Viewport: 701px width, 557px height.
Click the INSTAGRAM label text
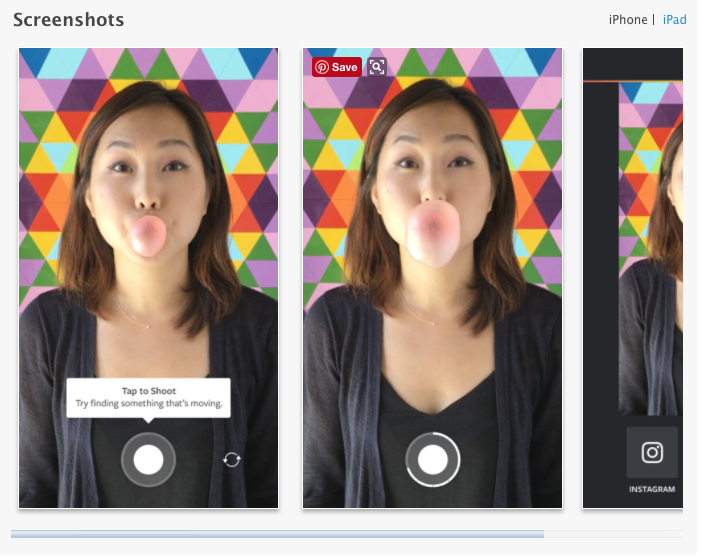[654, 491]
